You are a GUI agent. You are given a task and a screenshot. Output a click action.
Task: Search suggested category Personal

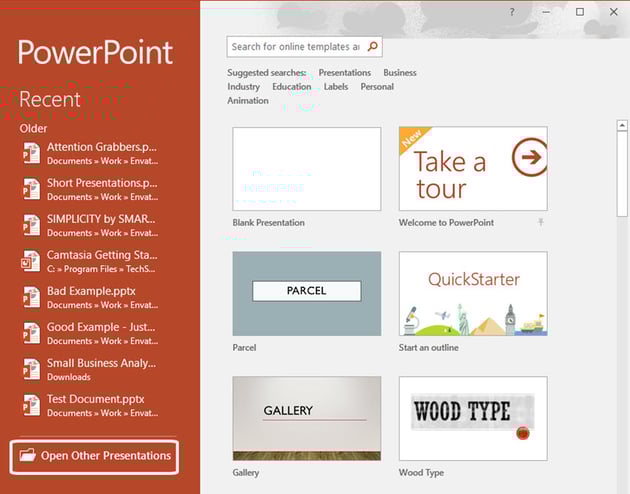pos(377,87)
